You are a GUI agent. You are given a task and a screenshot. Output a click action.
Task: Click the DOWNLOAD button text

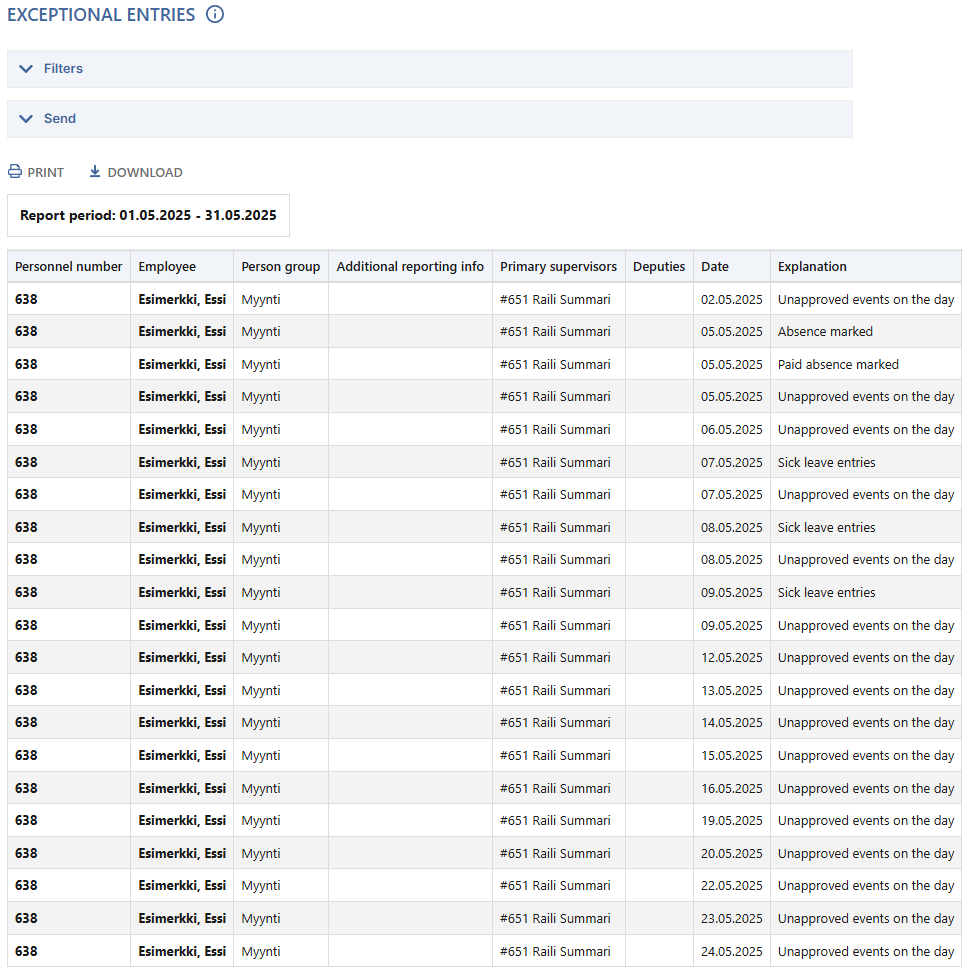[145, 173]
